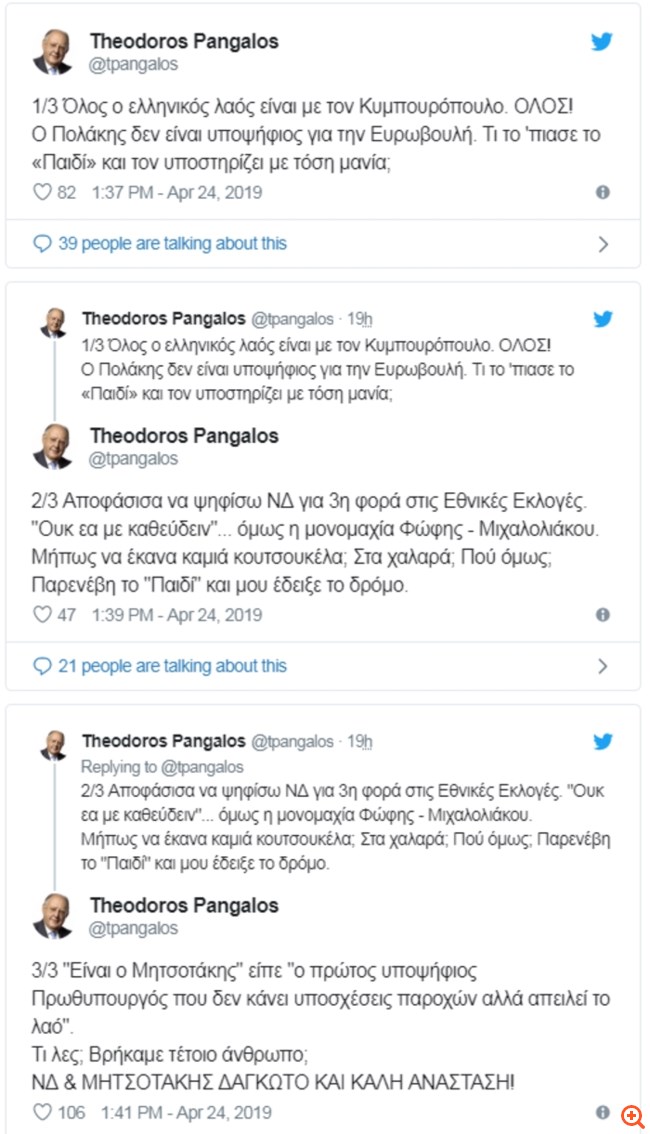Image resolution: width=650 pixels, height=1134 pixels.
Task: Like the second tweet with 47 likes
Action: (42, 615)
